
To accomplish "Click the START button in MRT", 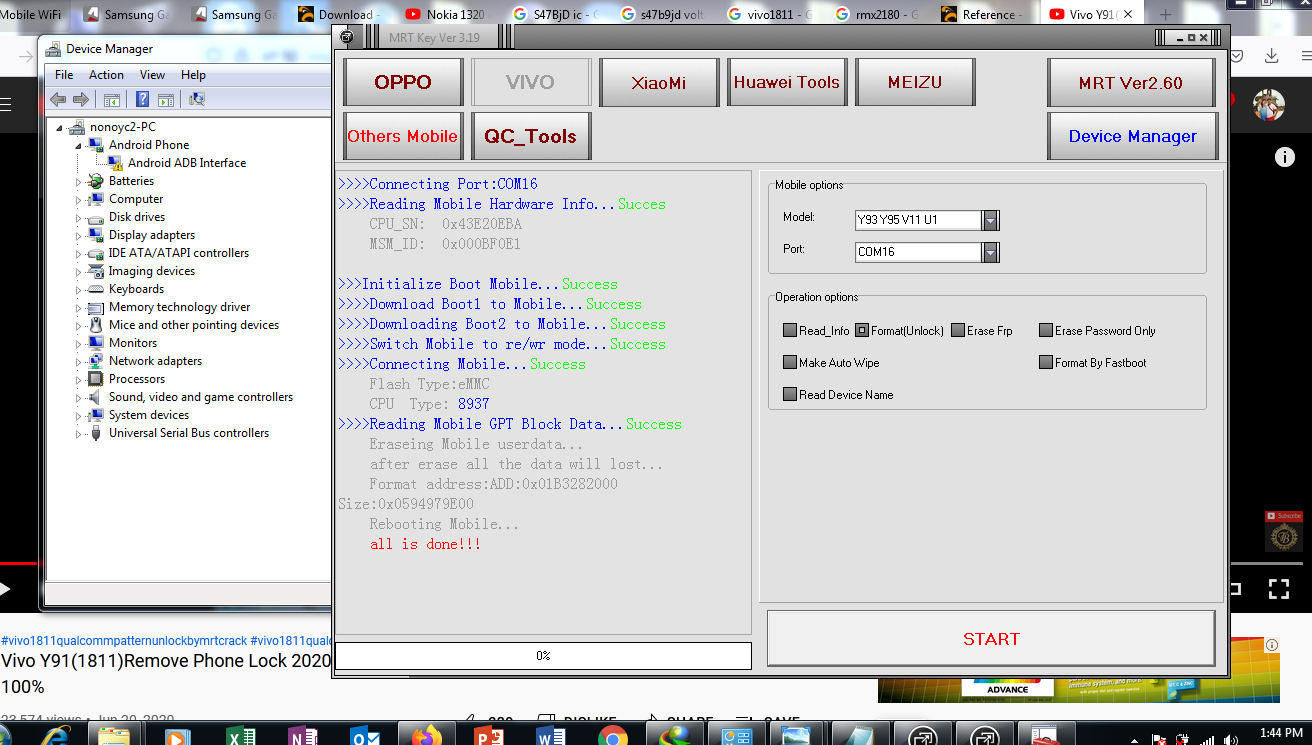I will (991, 638).
